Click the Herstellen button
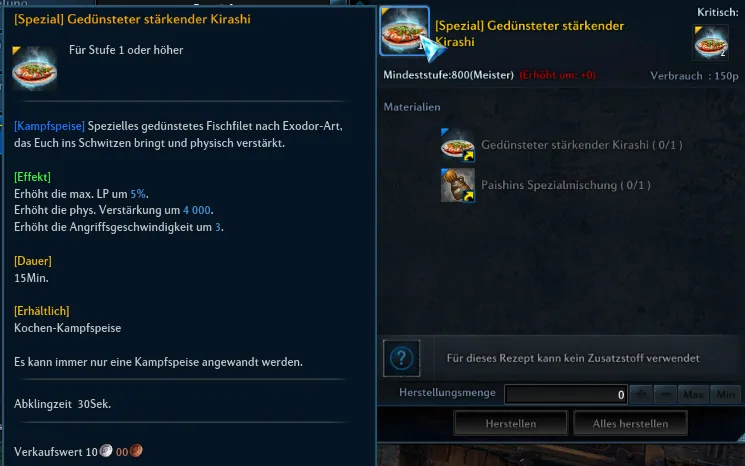 [511, 423]
